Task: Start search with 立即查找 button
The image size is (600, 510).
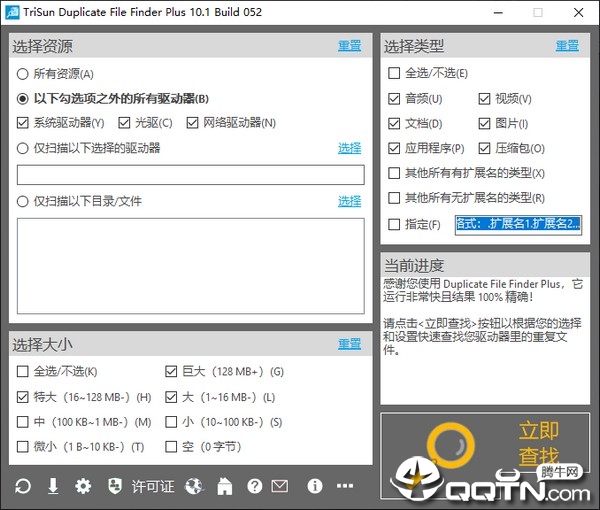Action: [x=485, y=456]
